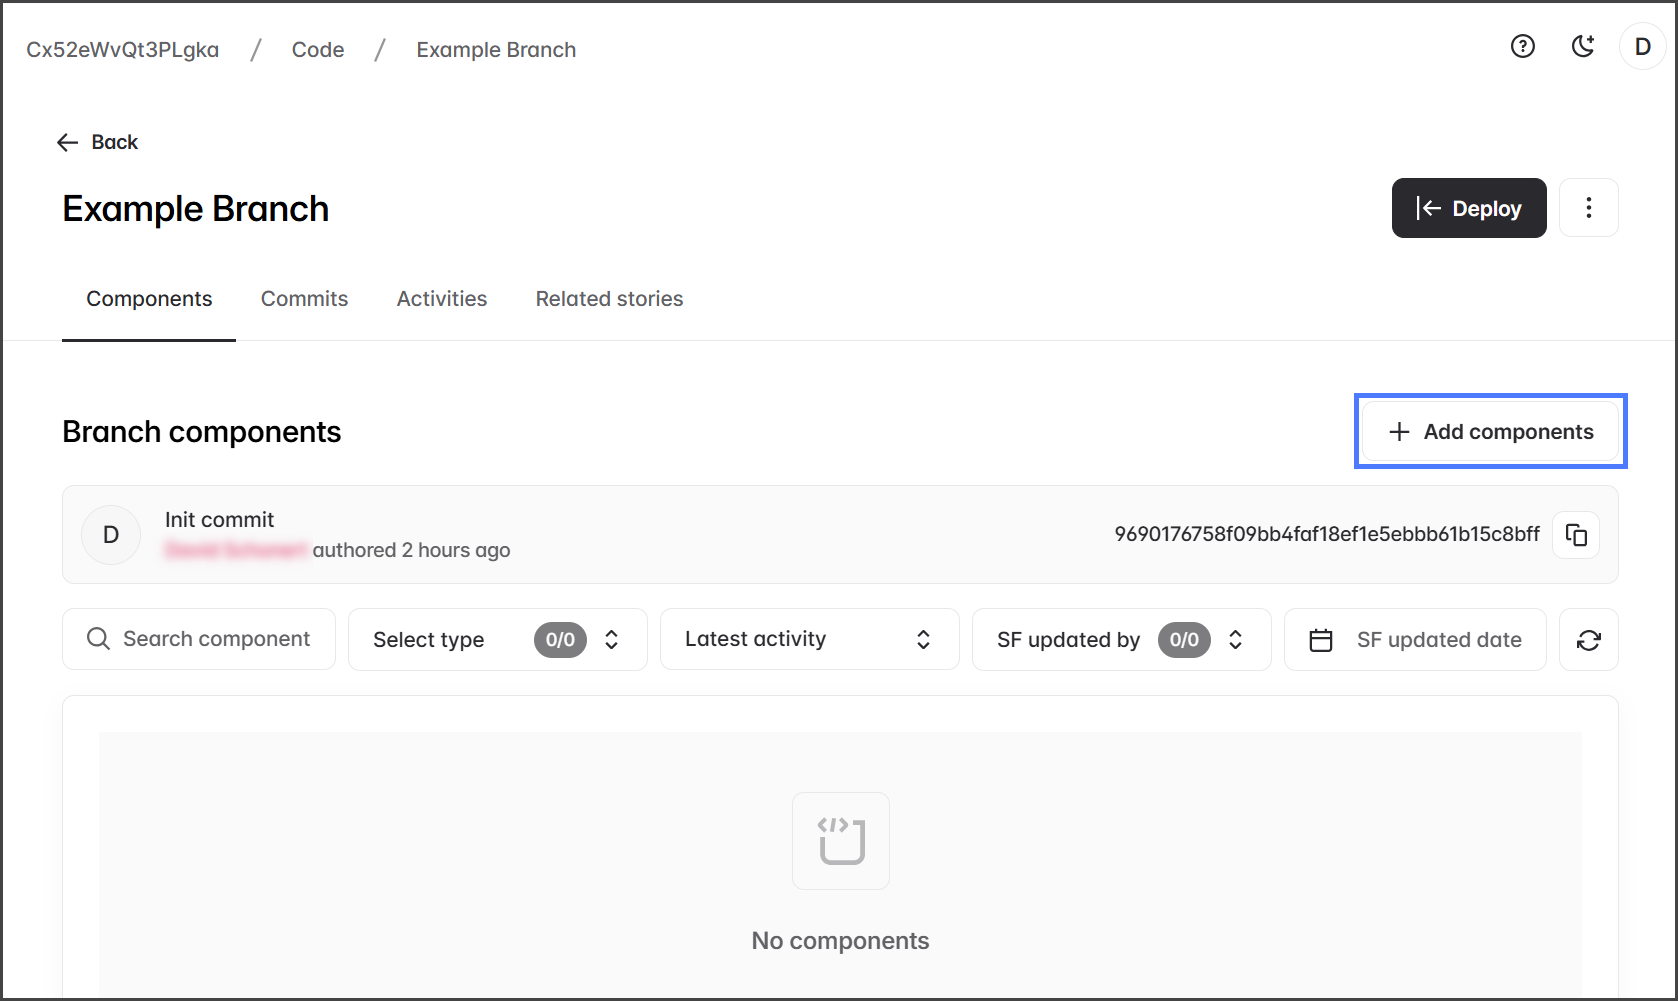Go to the Related stories tab
Image resolution: width=1678 pixels, height=1001 pixels.
coord(609,299)
